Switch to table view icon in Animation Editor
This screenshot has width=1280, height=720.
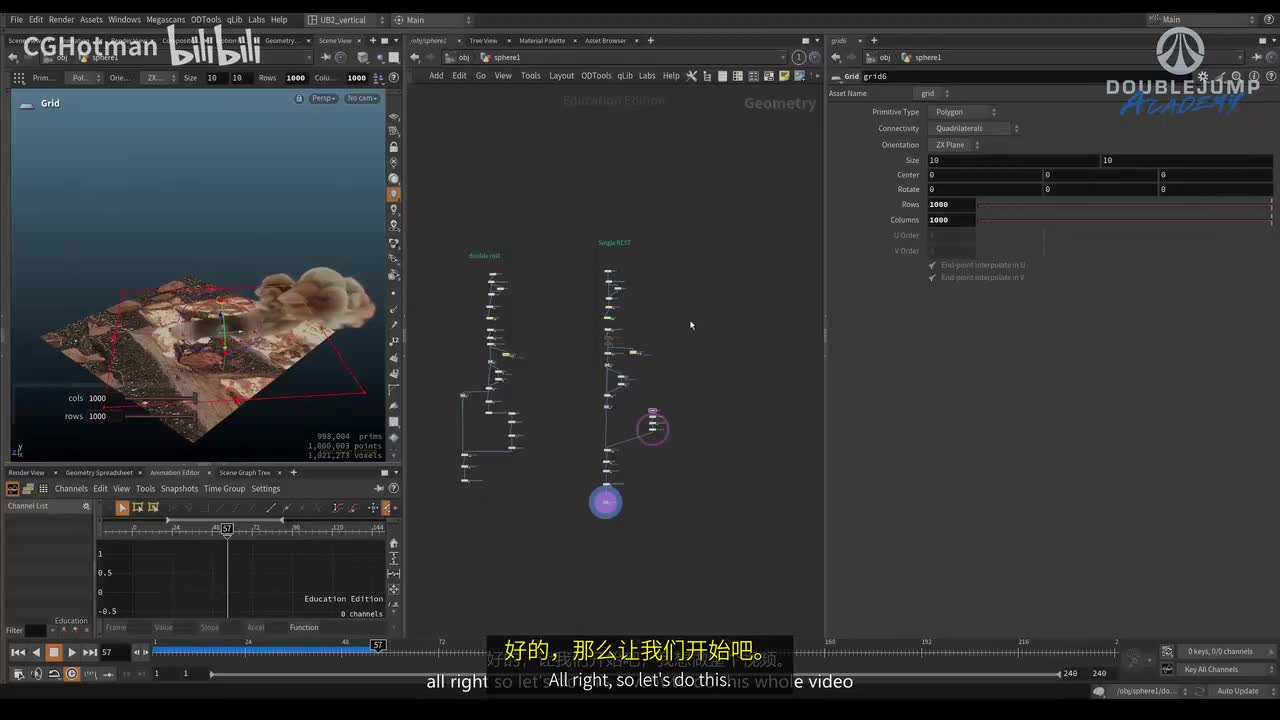(44, 489)
